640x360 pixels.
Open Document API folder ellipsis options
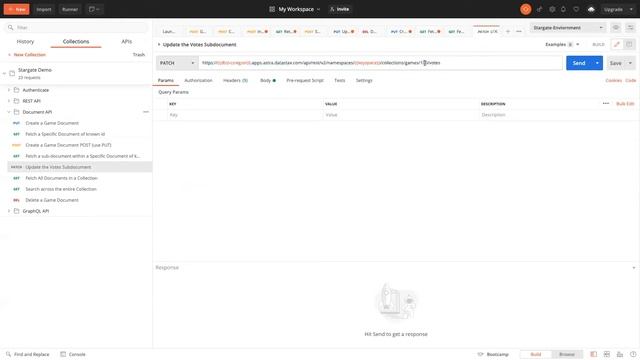(x=146, y=112)
